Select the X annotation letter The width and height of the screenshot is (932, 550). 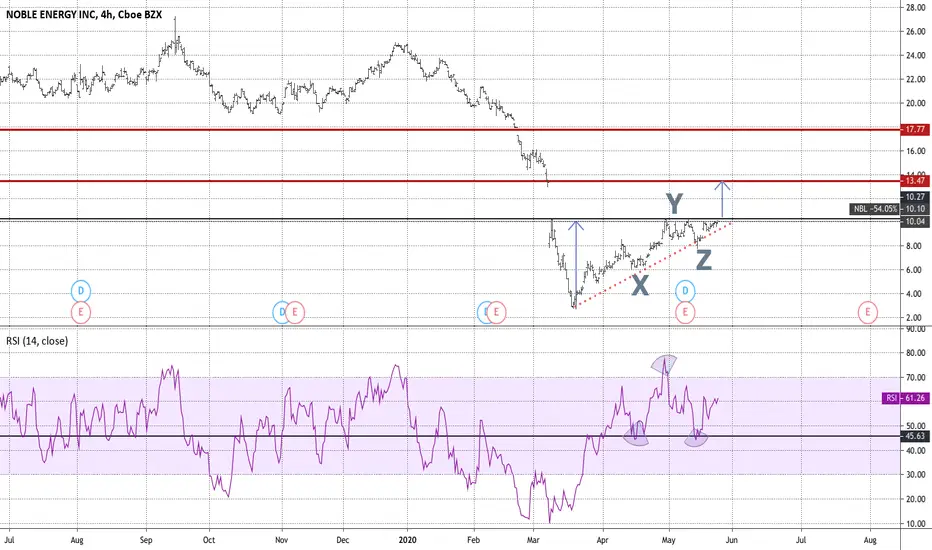640,286
